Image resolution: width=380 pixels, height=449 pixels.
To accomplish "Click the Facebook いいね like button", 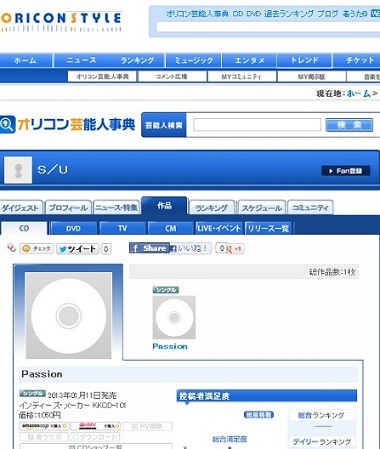I will (190, 248).
